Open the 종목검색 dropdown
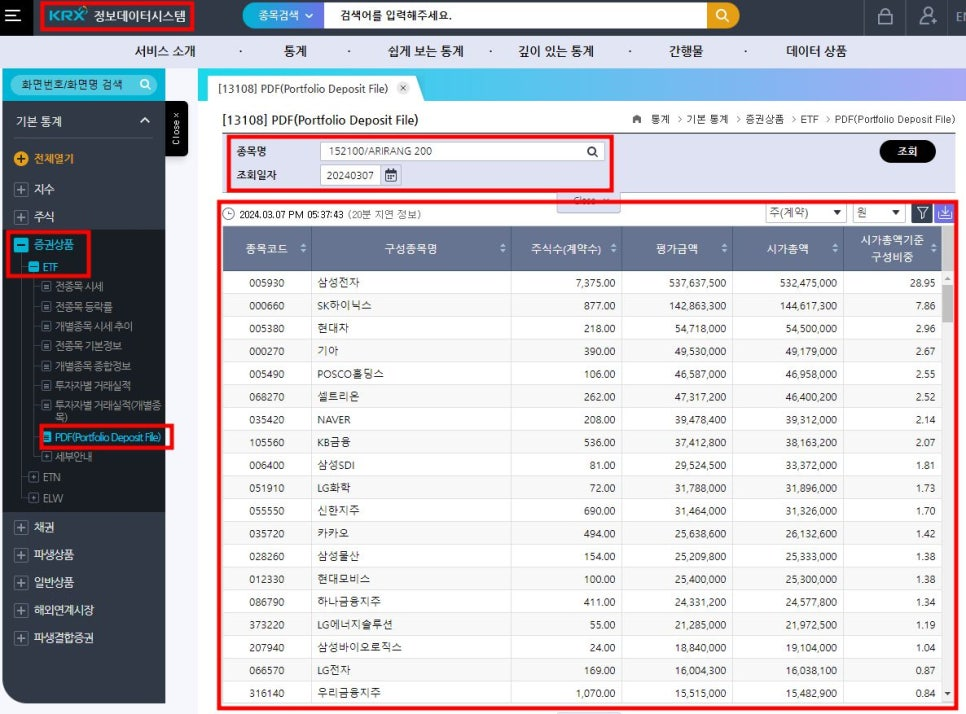 click(283, 15)
